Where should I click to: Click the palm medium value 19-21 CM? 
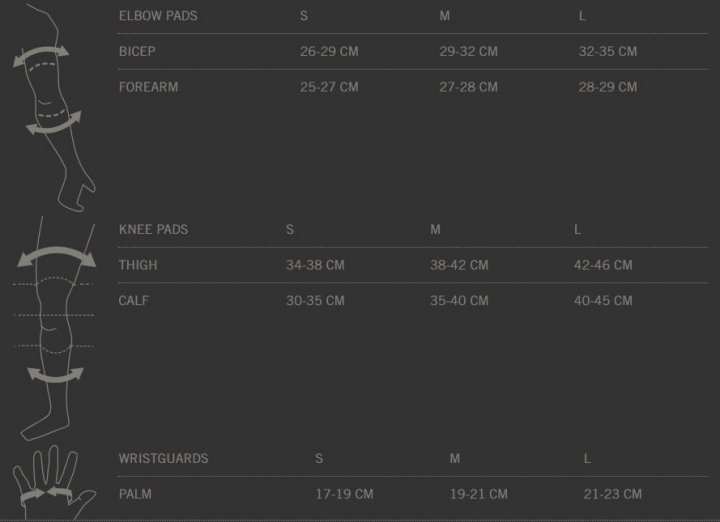(478, 494)
